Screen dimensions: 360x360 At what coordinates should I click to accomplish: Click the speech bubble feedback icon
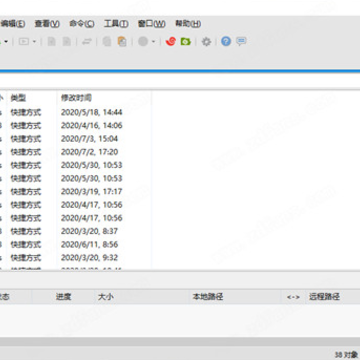tap(241, 42)
